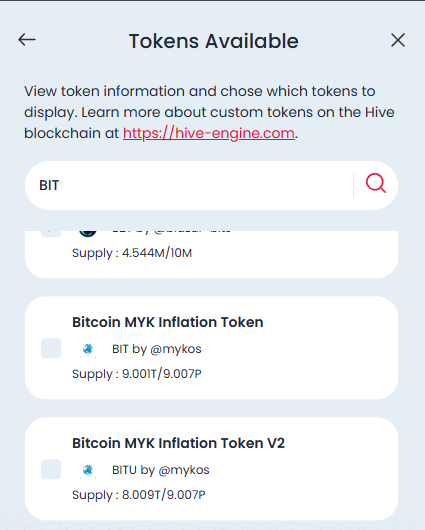Viewport: 425px width, 530px height.
Task: Select the Bitcoin MYK Inflation Token V2 title
Action: click(x=179, y=443)
